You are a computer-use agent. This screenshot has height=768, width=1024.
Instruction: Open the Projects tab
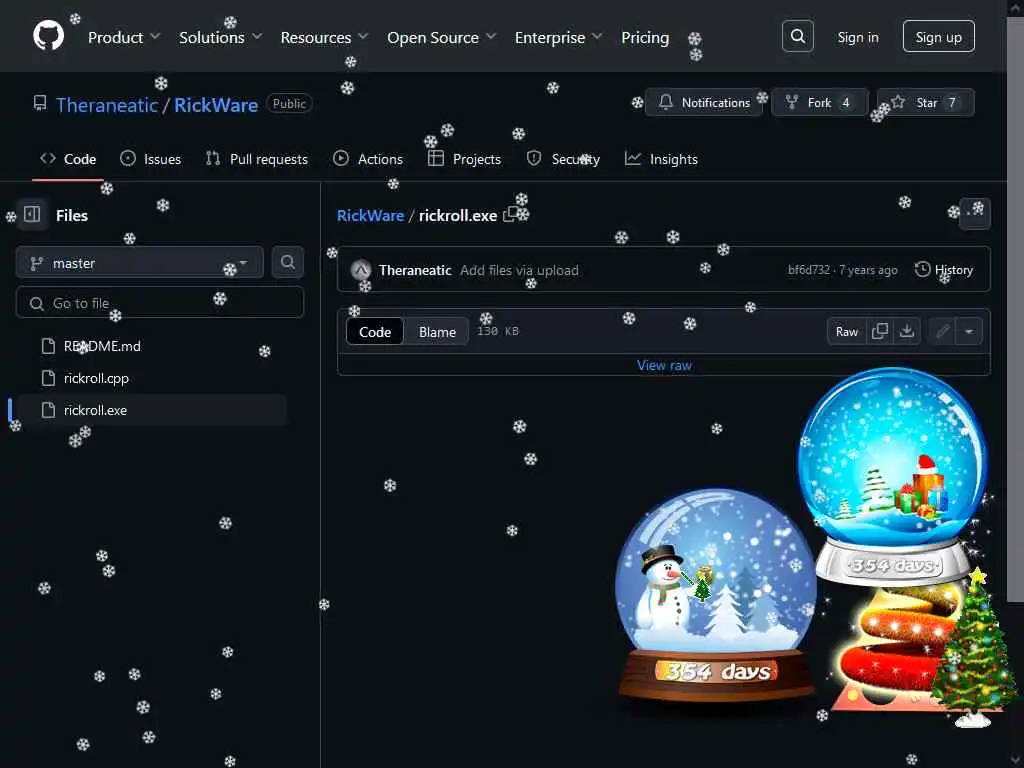pyautogui.click(x=464, y=159)
